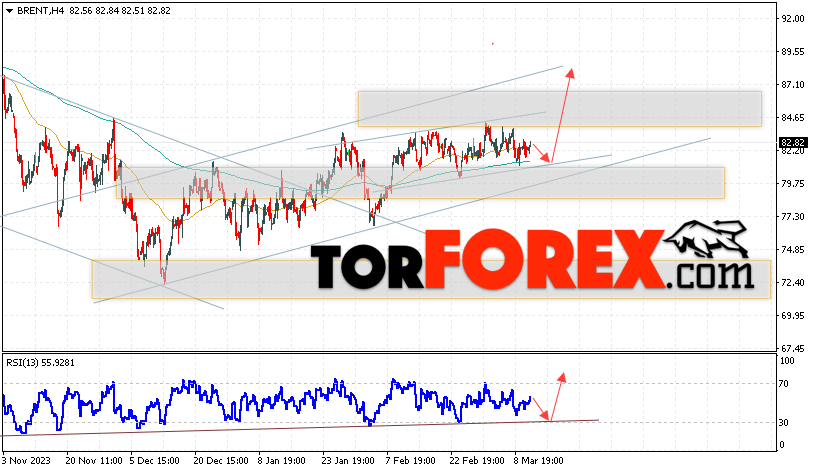This screenshot has height=472, width=816.
Task: Select the 79.75 price axis label
Action: click(x=793, y=184)
